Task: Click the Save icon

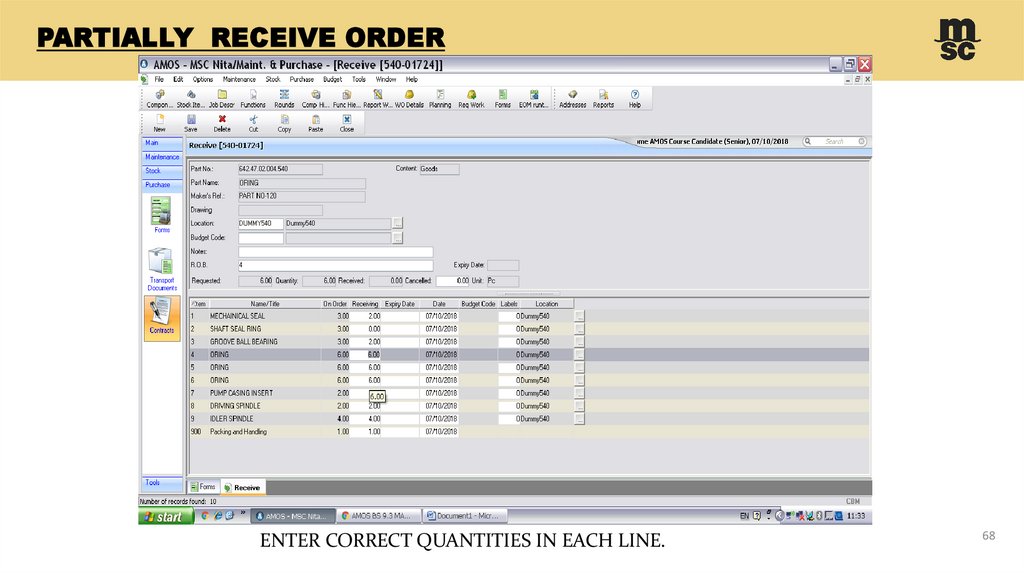Action: 191,123
